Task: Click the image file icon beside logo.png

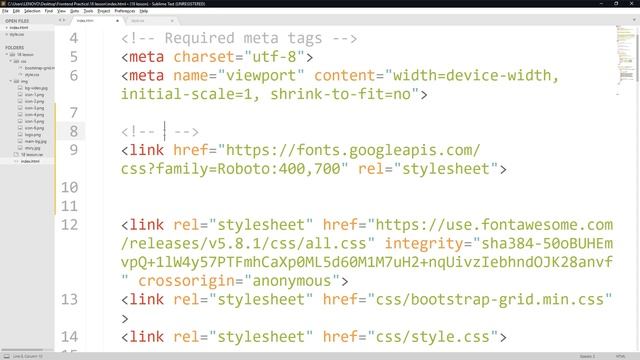Action: pos(20,135)
